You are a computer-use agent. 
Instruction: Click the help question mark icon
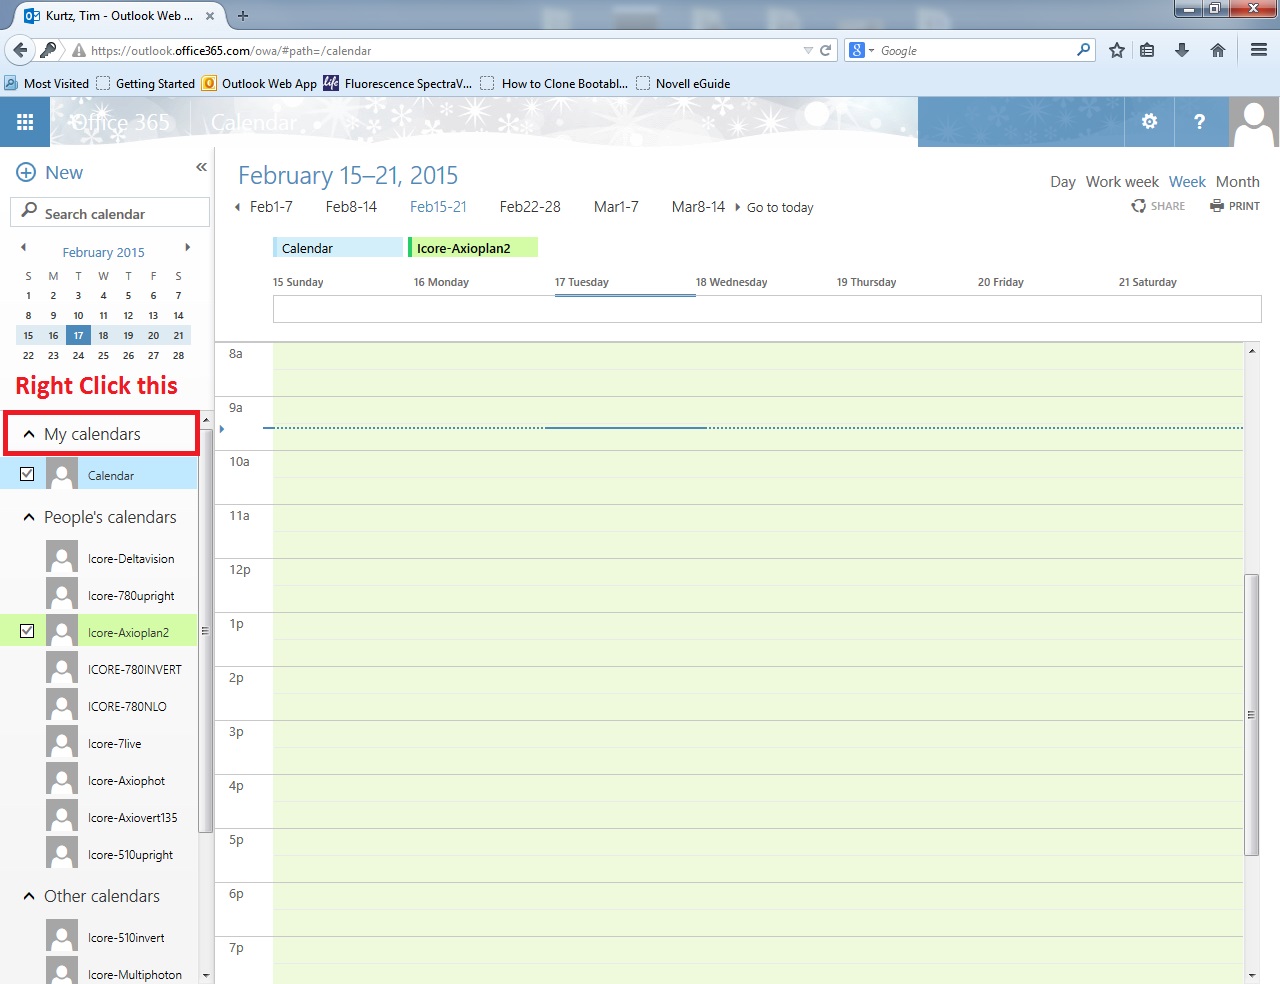[x=1199, y=122]
